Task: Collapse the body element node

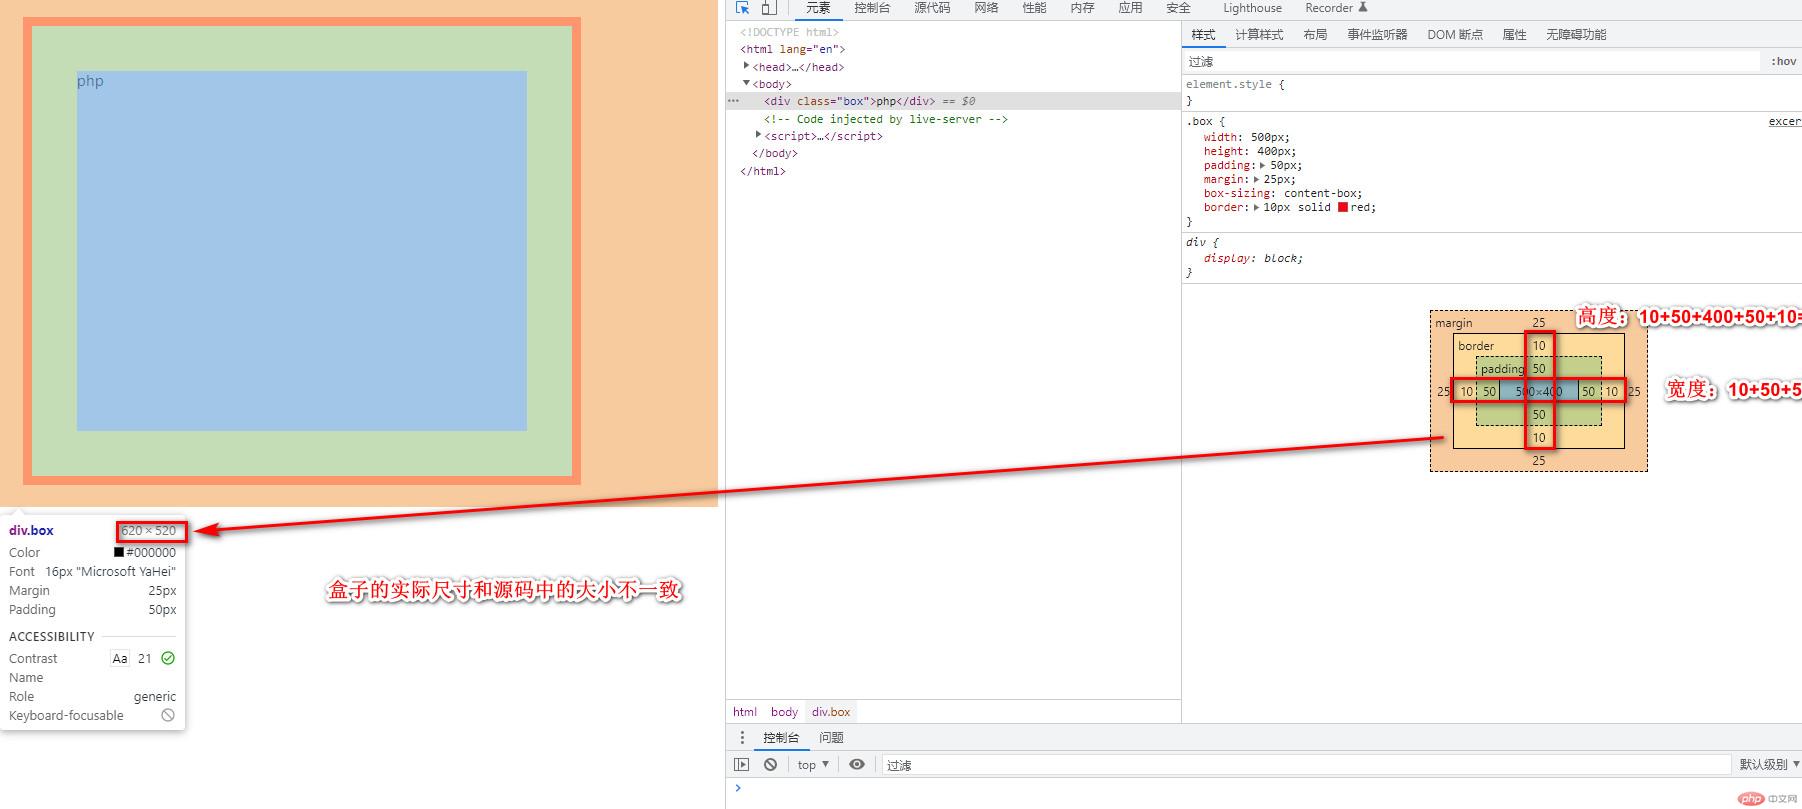Action: [x=746, y=83]
